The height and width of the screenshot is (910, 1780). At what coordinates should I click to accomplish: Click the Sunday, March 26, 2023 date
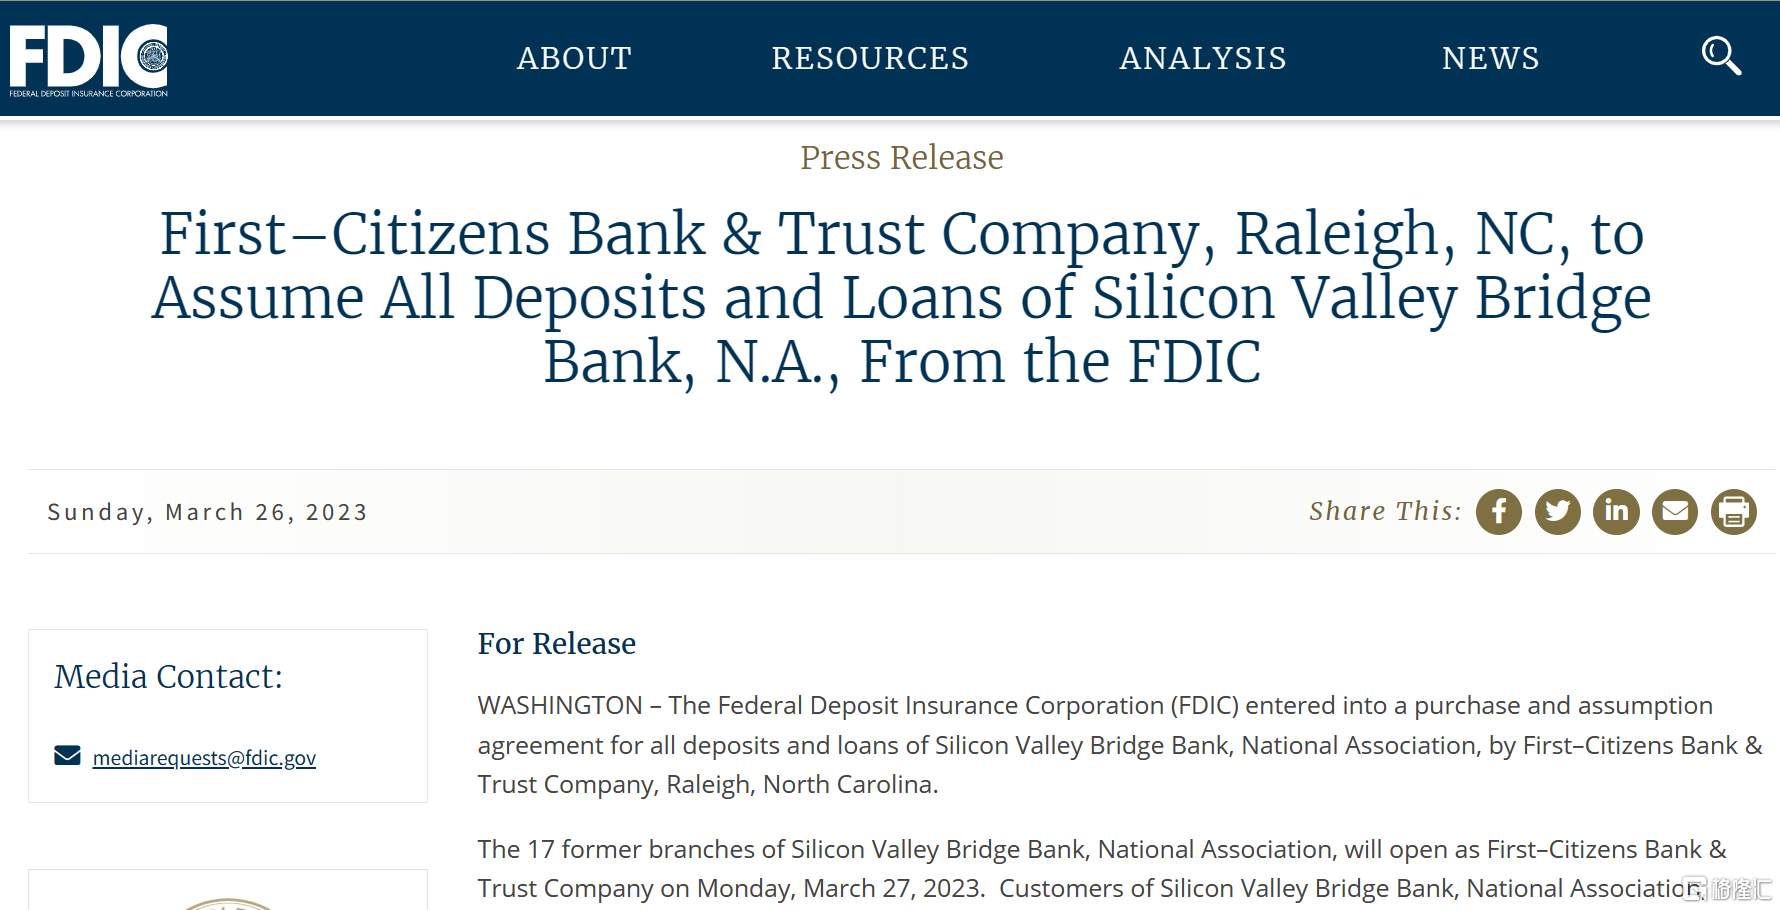coord(208,512)
